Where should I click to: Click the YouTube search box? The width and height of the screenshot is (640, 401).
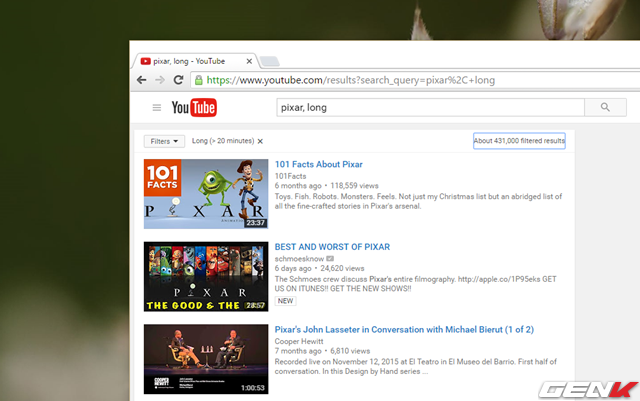[x=430, y=107]
